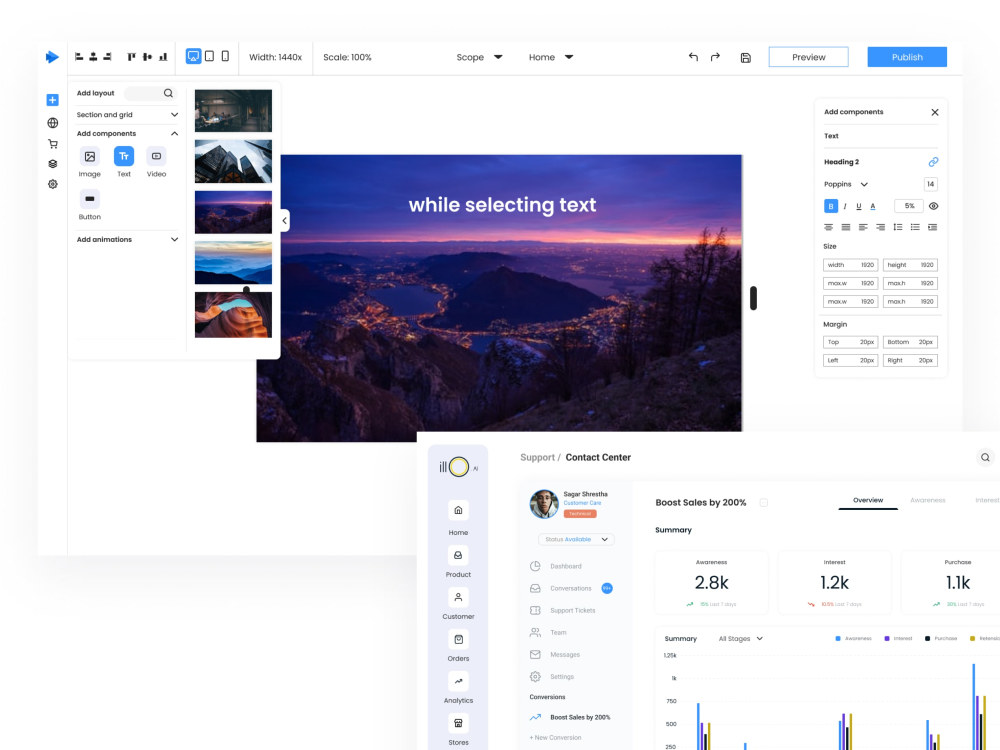Click the bullet list icon

(915, 227)
